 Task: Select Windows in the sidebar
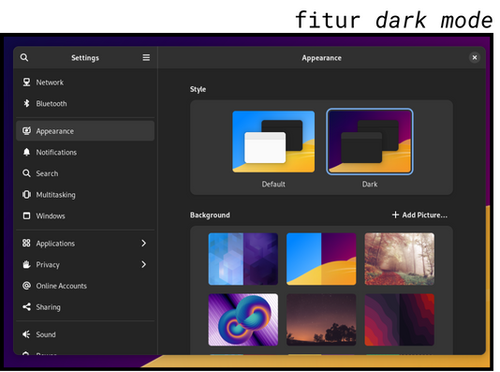point(85,216)
